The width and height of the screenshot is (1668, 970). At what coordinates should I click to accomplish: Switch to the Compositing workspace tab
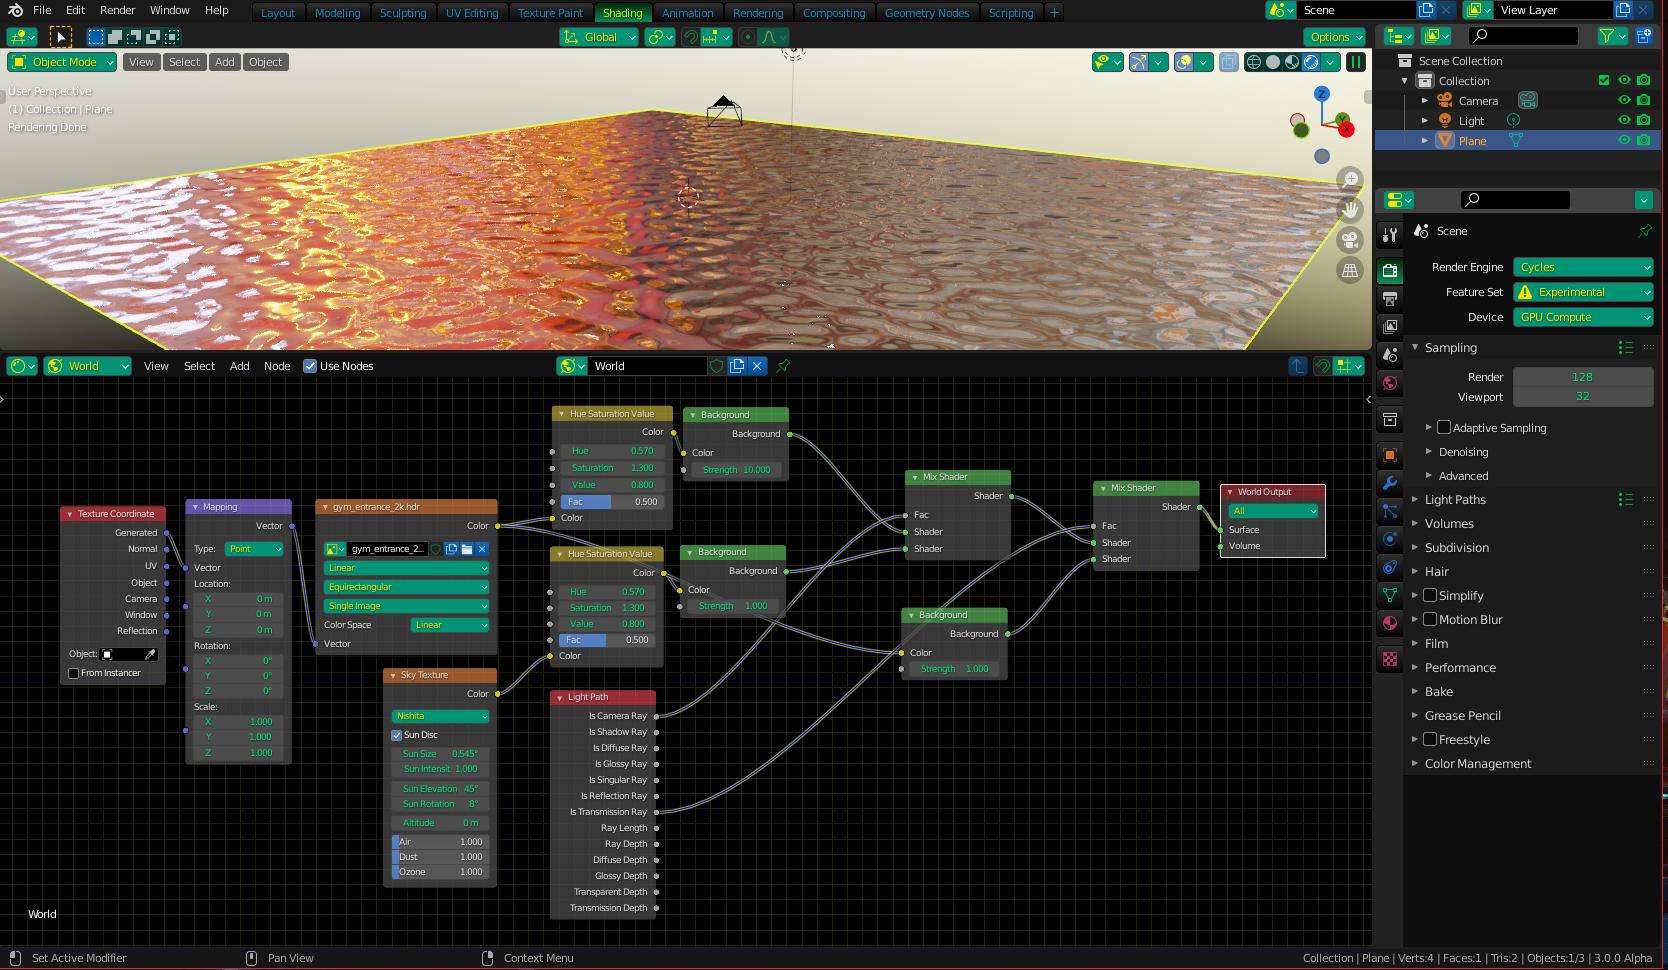[833, 13]
